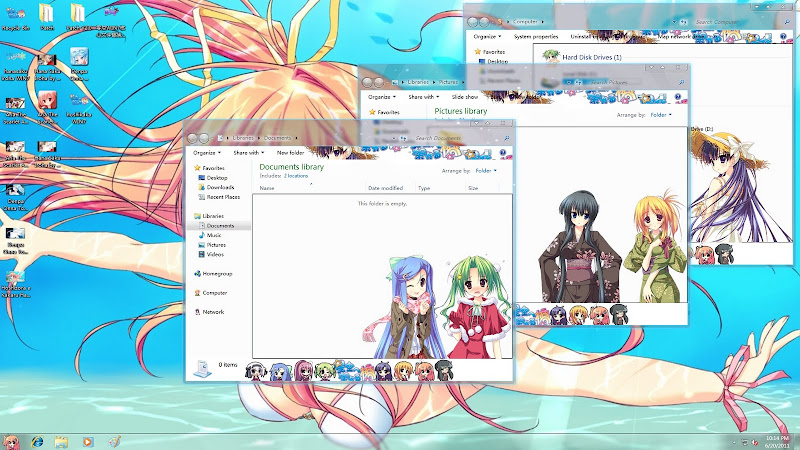Click Documents breadcrumb in the Documents address bar
Image resolution: width=800 pixels, height=450 pixels.
pyautogui.click(x=277, y=138)
